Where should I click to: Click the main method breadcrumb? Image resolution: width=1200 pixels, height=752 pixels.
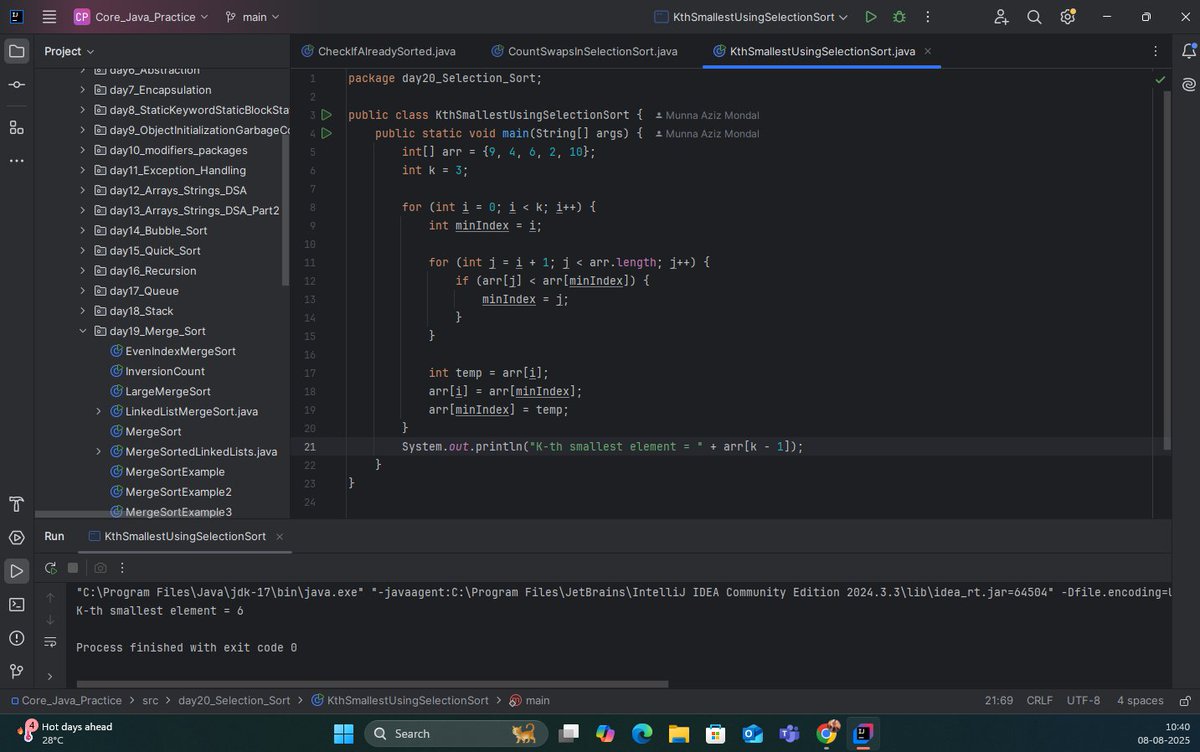click(530, 700)
